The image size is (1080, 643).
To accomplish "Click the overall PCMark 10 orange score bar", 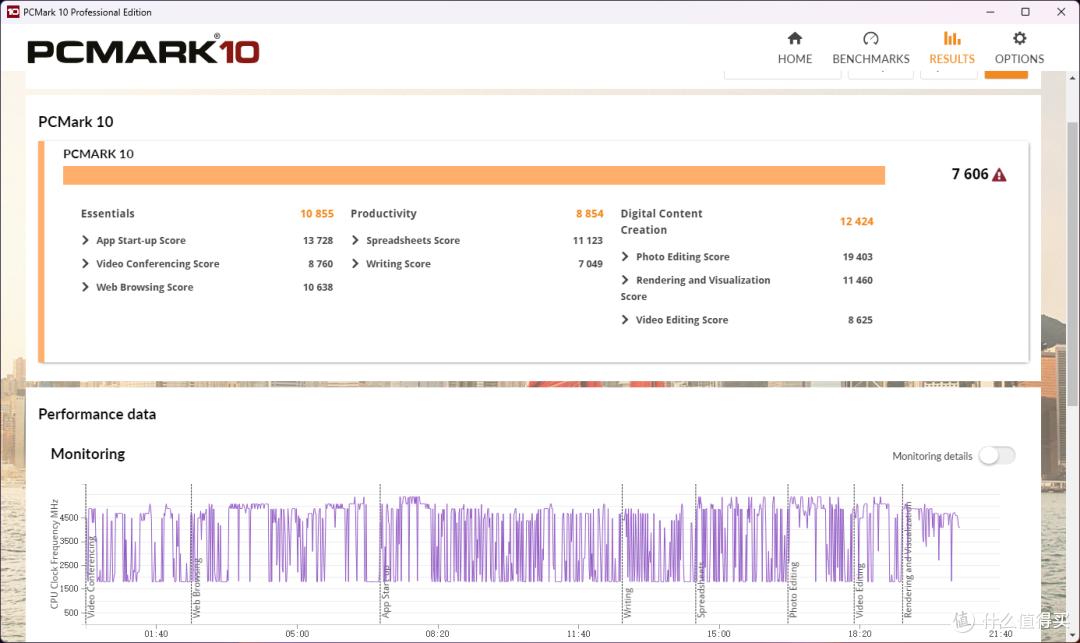I will (x=474, y=176).
